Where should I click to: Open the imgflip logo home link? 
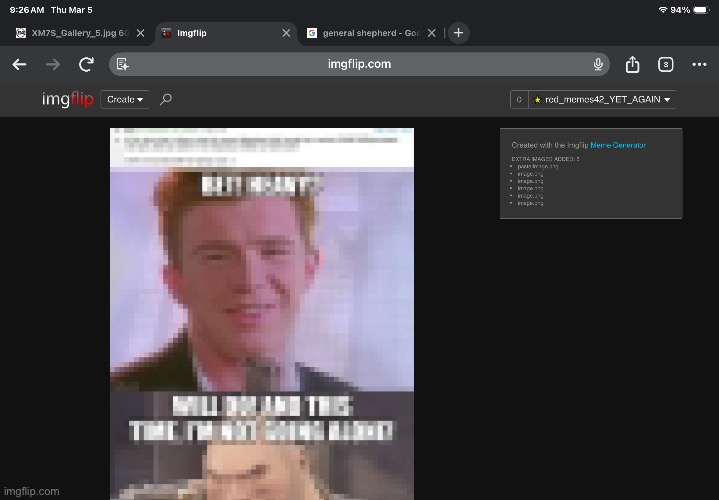(67, 99)
